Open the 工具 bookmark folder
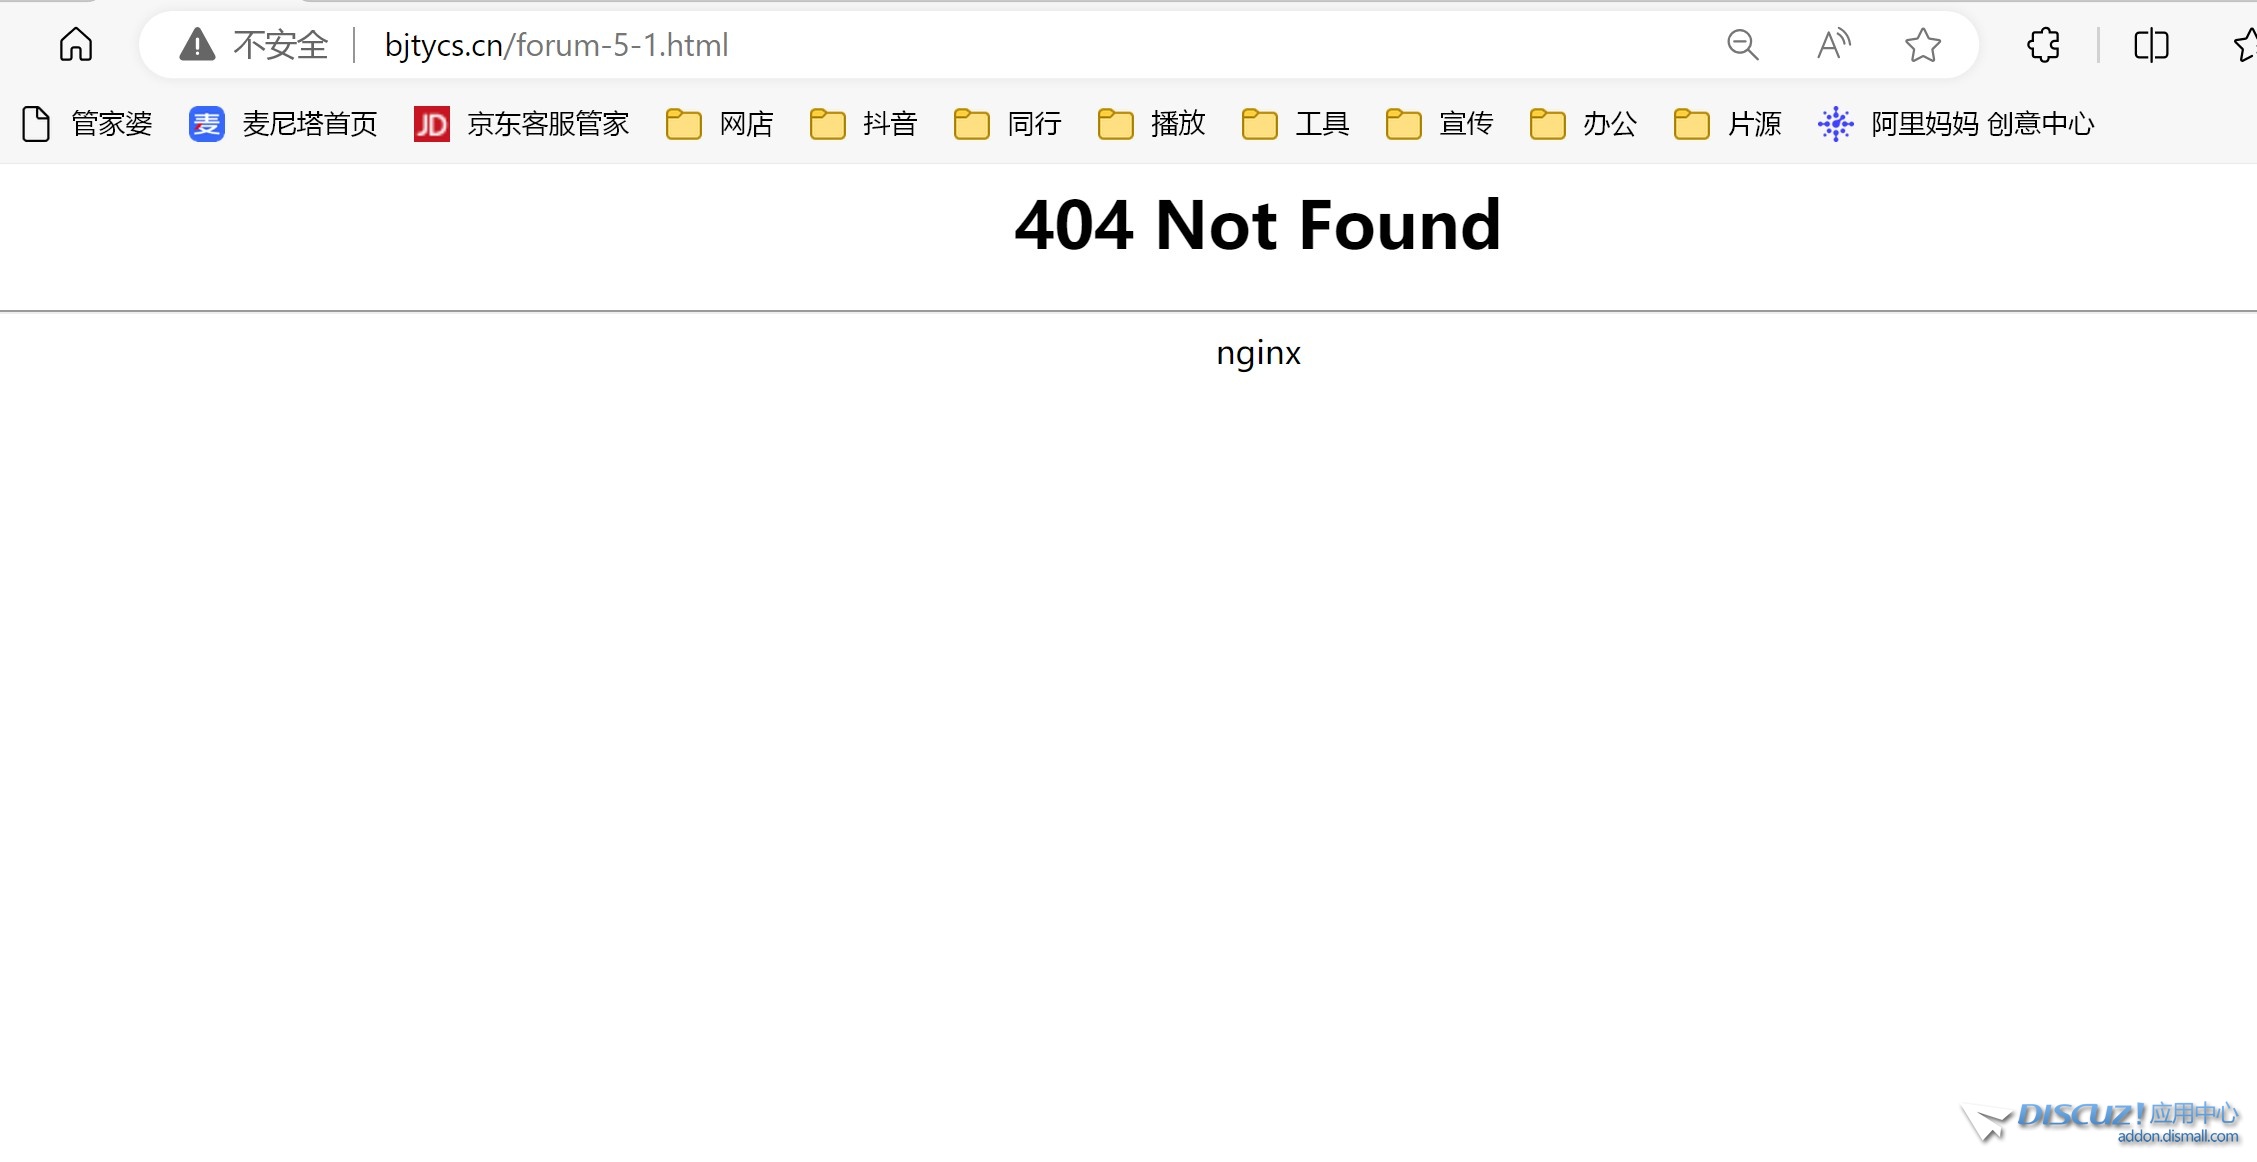Viewport: 2257px width, 1162px height. pos(1296,124)
